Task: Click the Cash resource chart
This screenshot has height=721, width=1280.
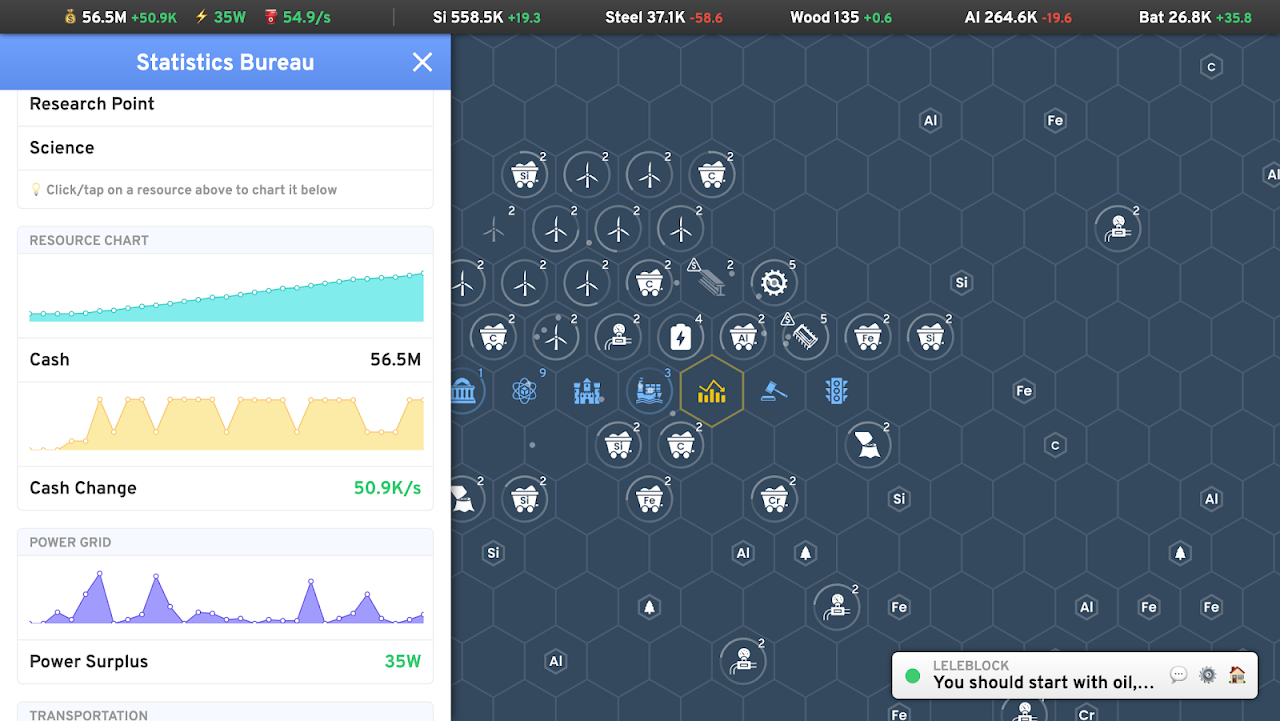Action: click(x=226, y=295)
